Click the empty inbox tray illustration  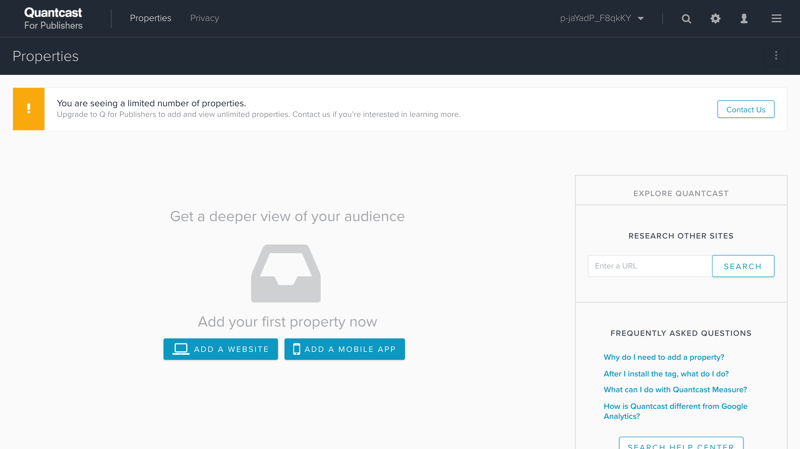(x=286, y=273)
